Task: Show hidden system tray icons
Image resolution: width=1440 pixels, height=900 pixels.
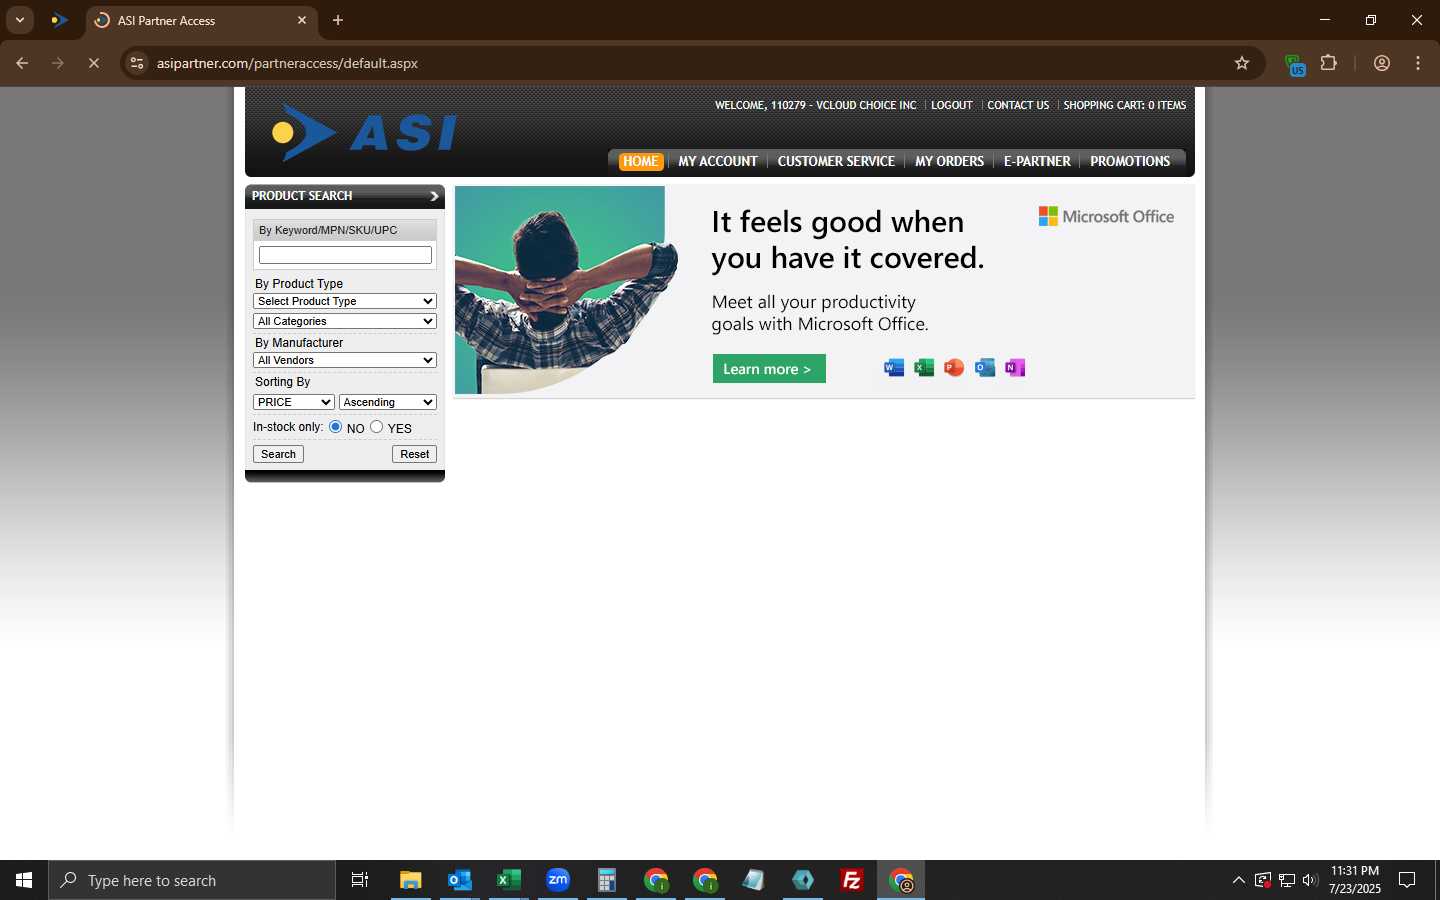Action: tap(1238, 880)
